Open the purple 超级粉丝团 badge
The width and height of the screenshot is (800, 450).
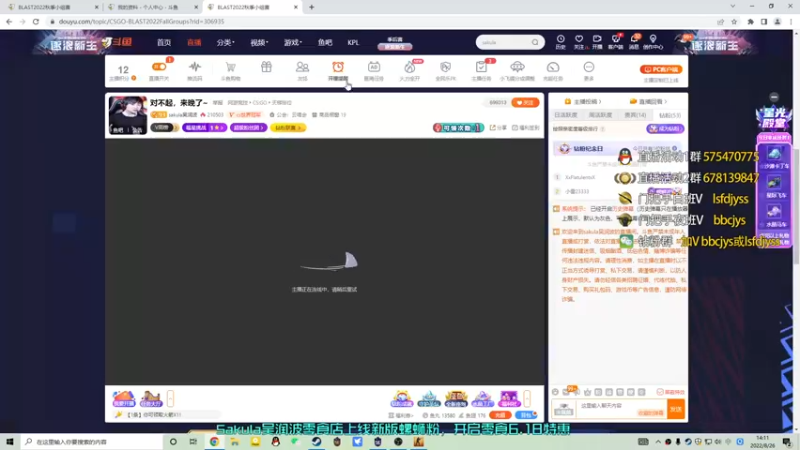coord(248,128)
